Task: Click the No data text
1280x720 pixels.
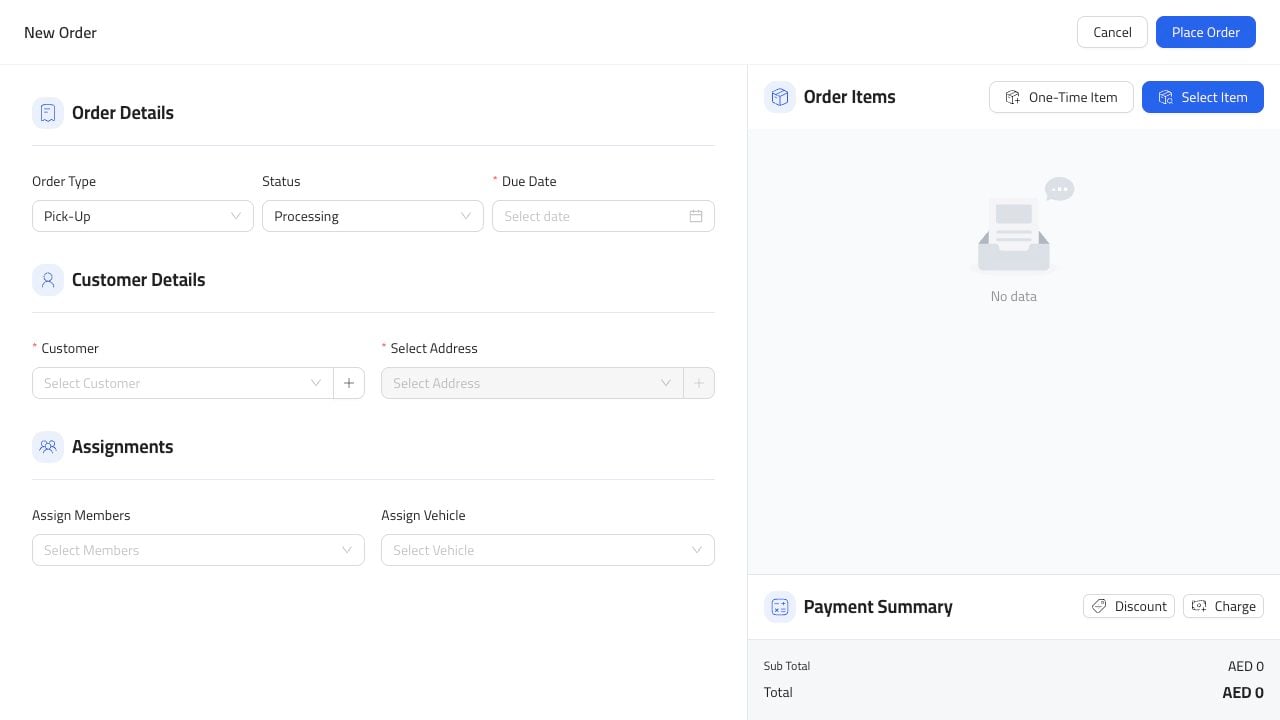Action: [1014, 296]
